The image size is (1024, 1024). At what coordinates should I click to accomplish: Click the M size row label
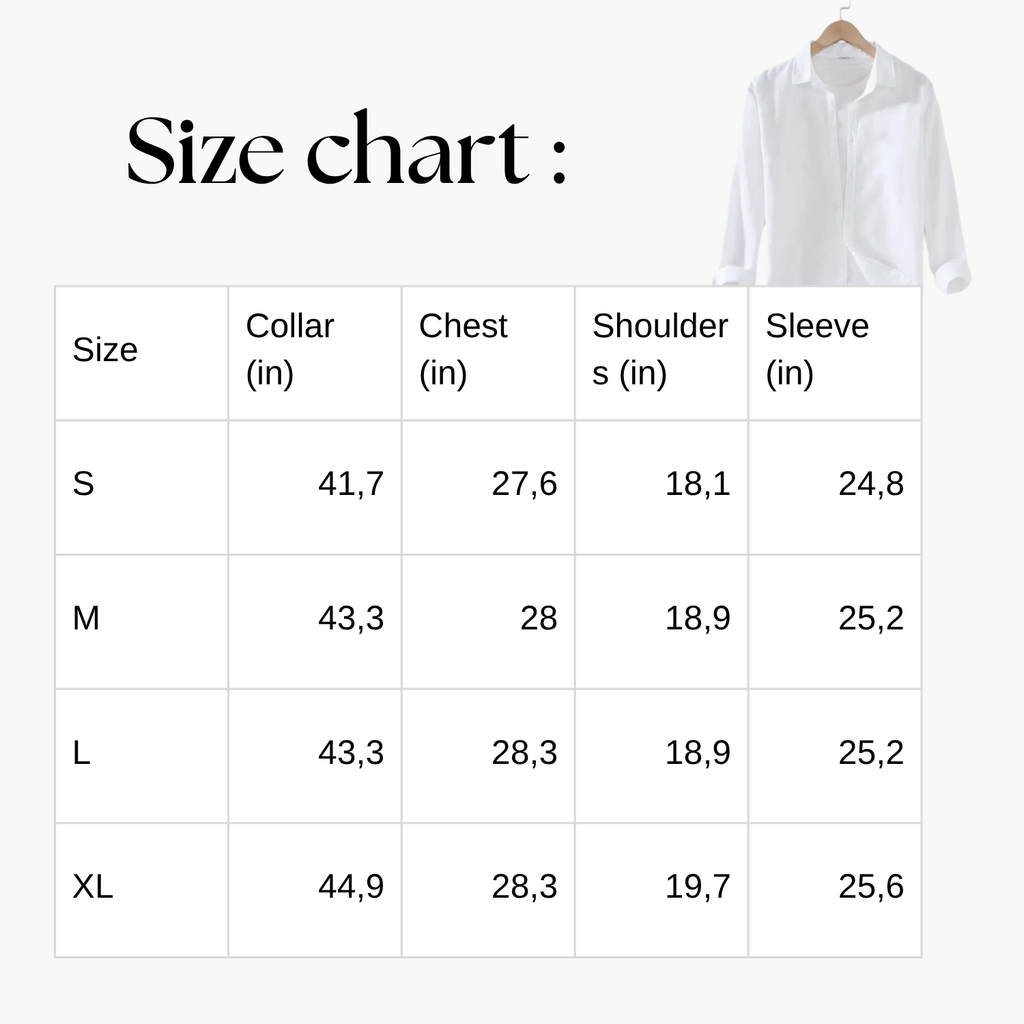pyautogui.click(x=86, y=618)
